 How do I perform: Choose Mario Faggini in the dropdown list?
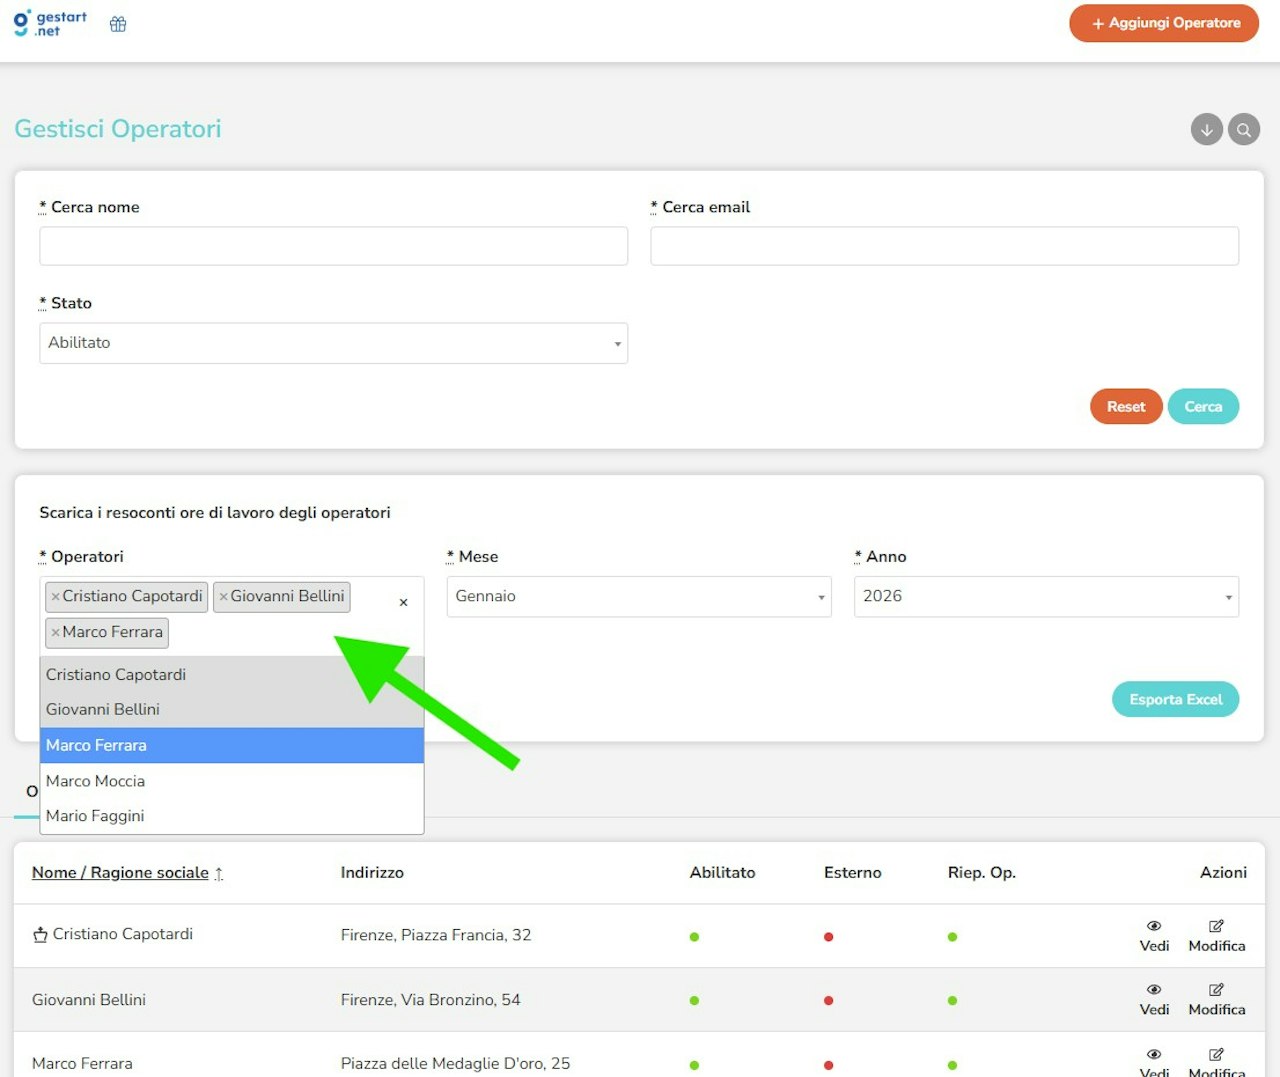pyautogui.click(x=95, y=816)
